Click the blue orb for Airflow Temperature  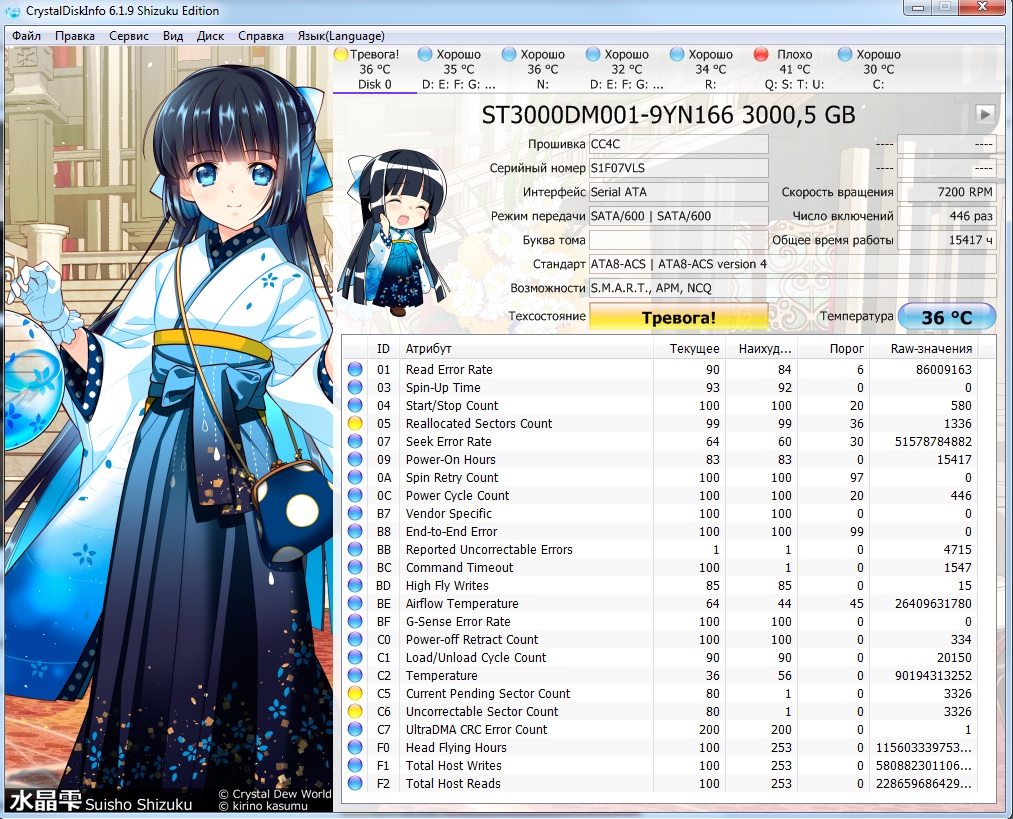355,603
